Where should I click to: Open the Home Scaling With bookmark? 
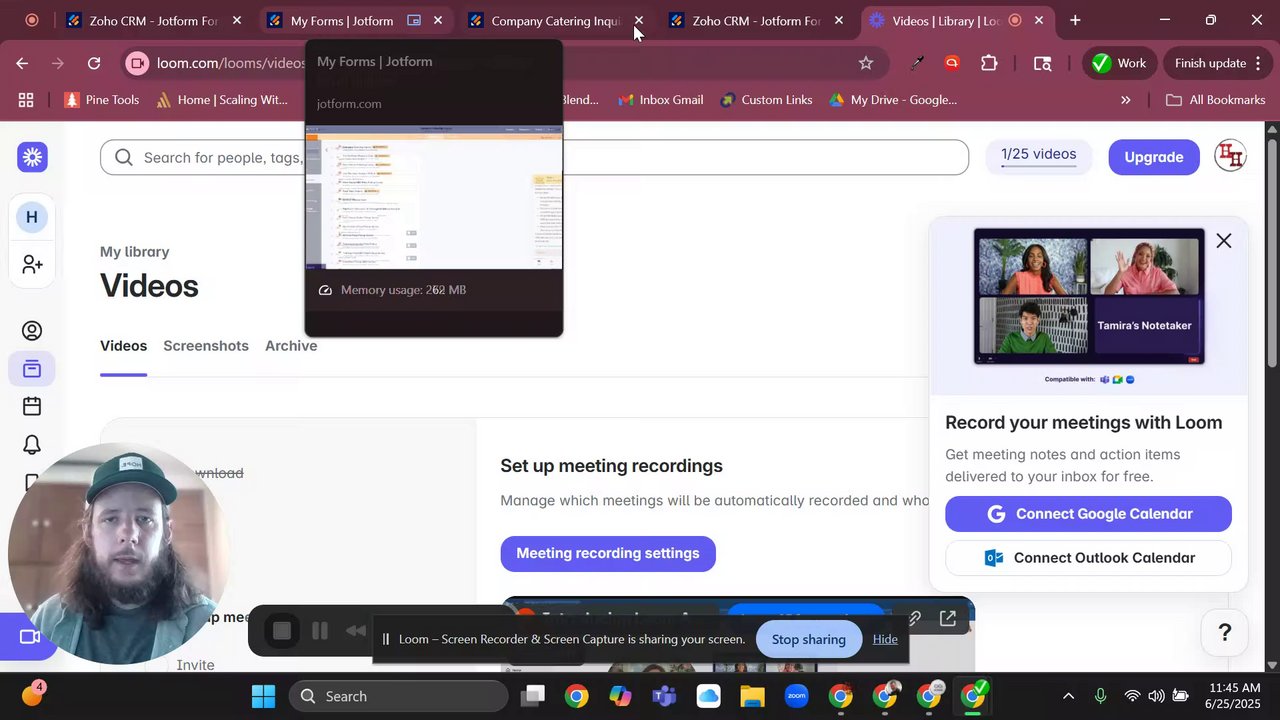220,100
